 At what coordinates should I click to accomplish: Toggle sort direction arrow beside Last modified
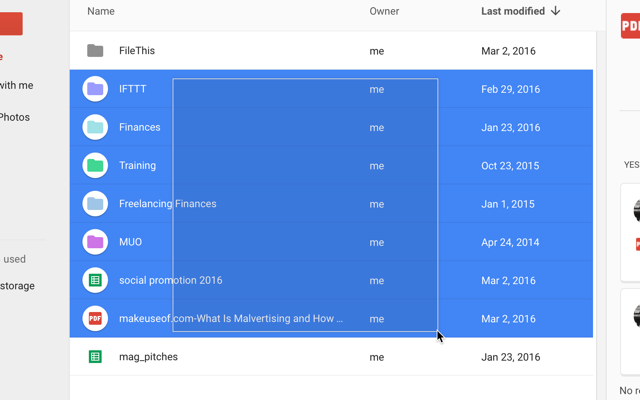pos(556,11)
